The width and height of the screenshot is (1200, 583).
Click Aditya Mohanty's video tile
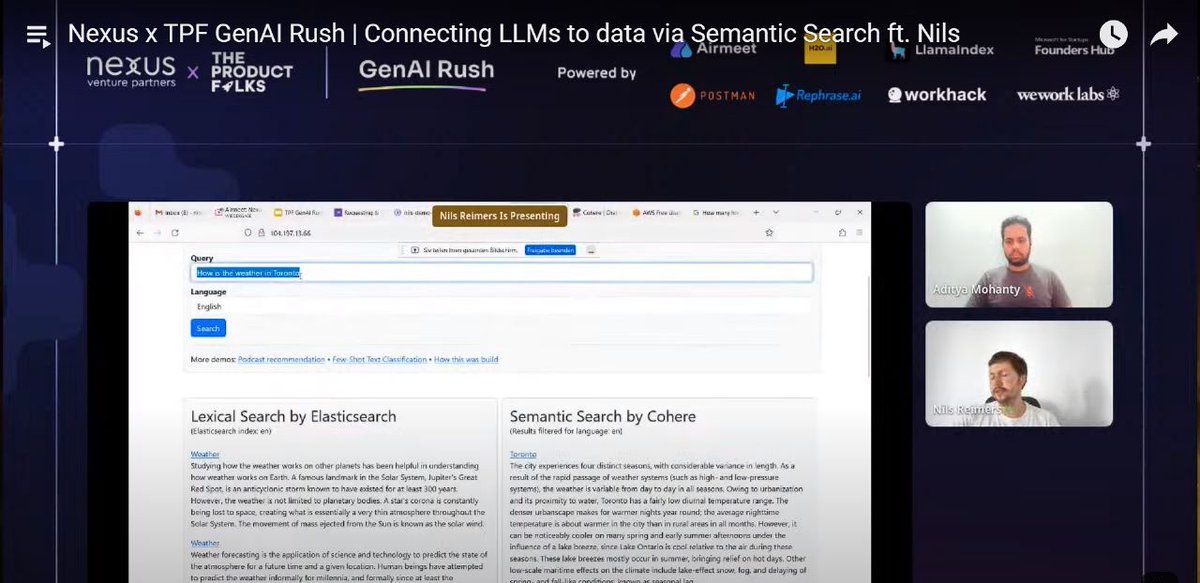1018,254
